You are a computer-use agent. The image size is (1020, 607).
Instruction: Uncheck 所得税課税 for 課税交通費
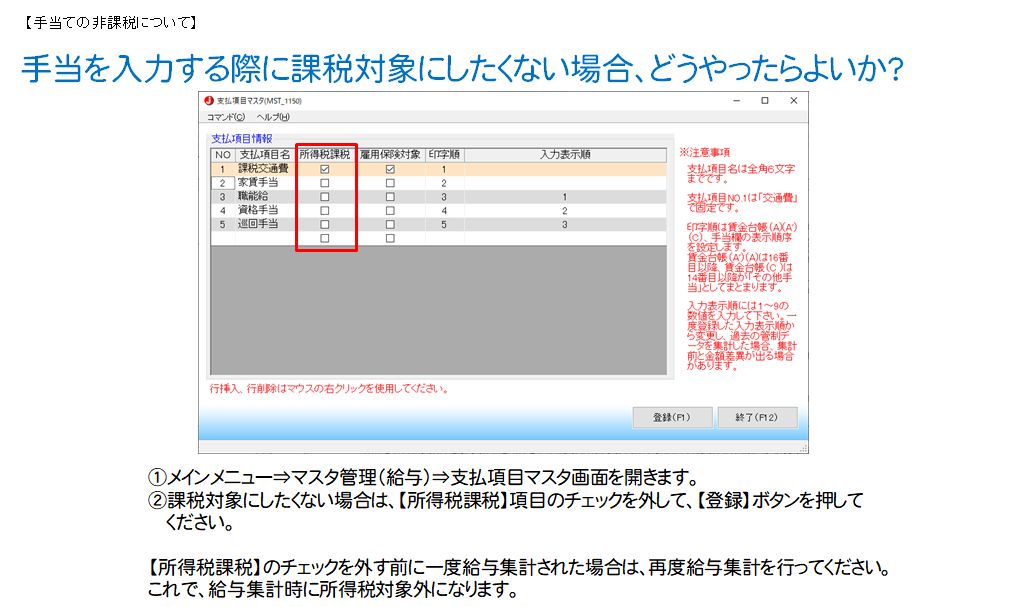click(324, 170)
